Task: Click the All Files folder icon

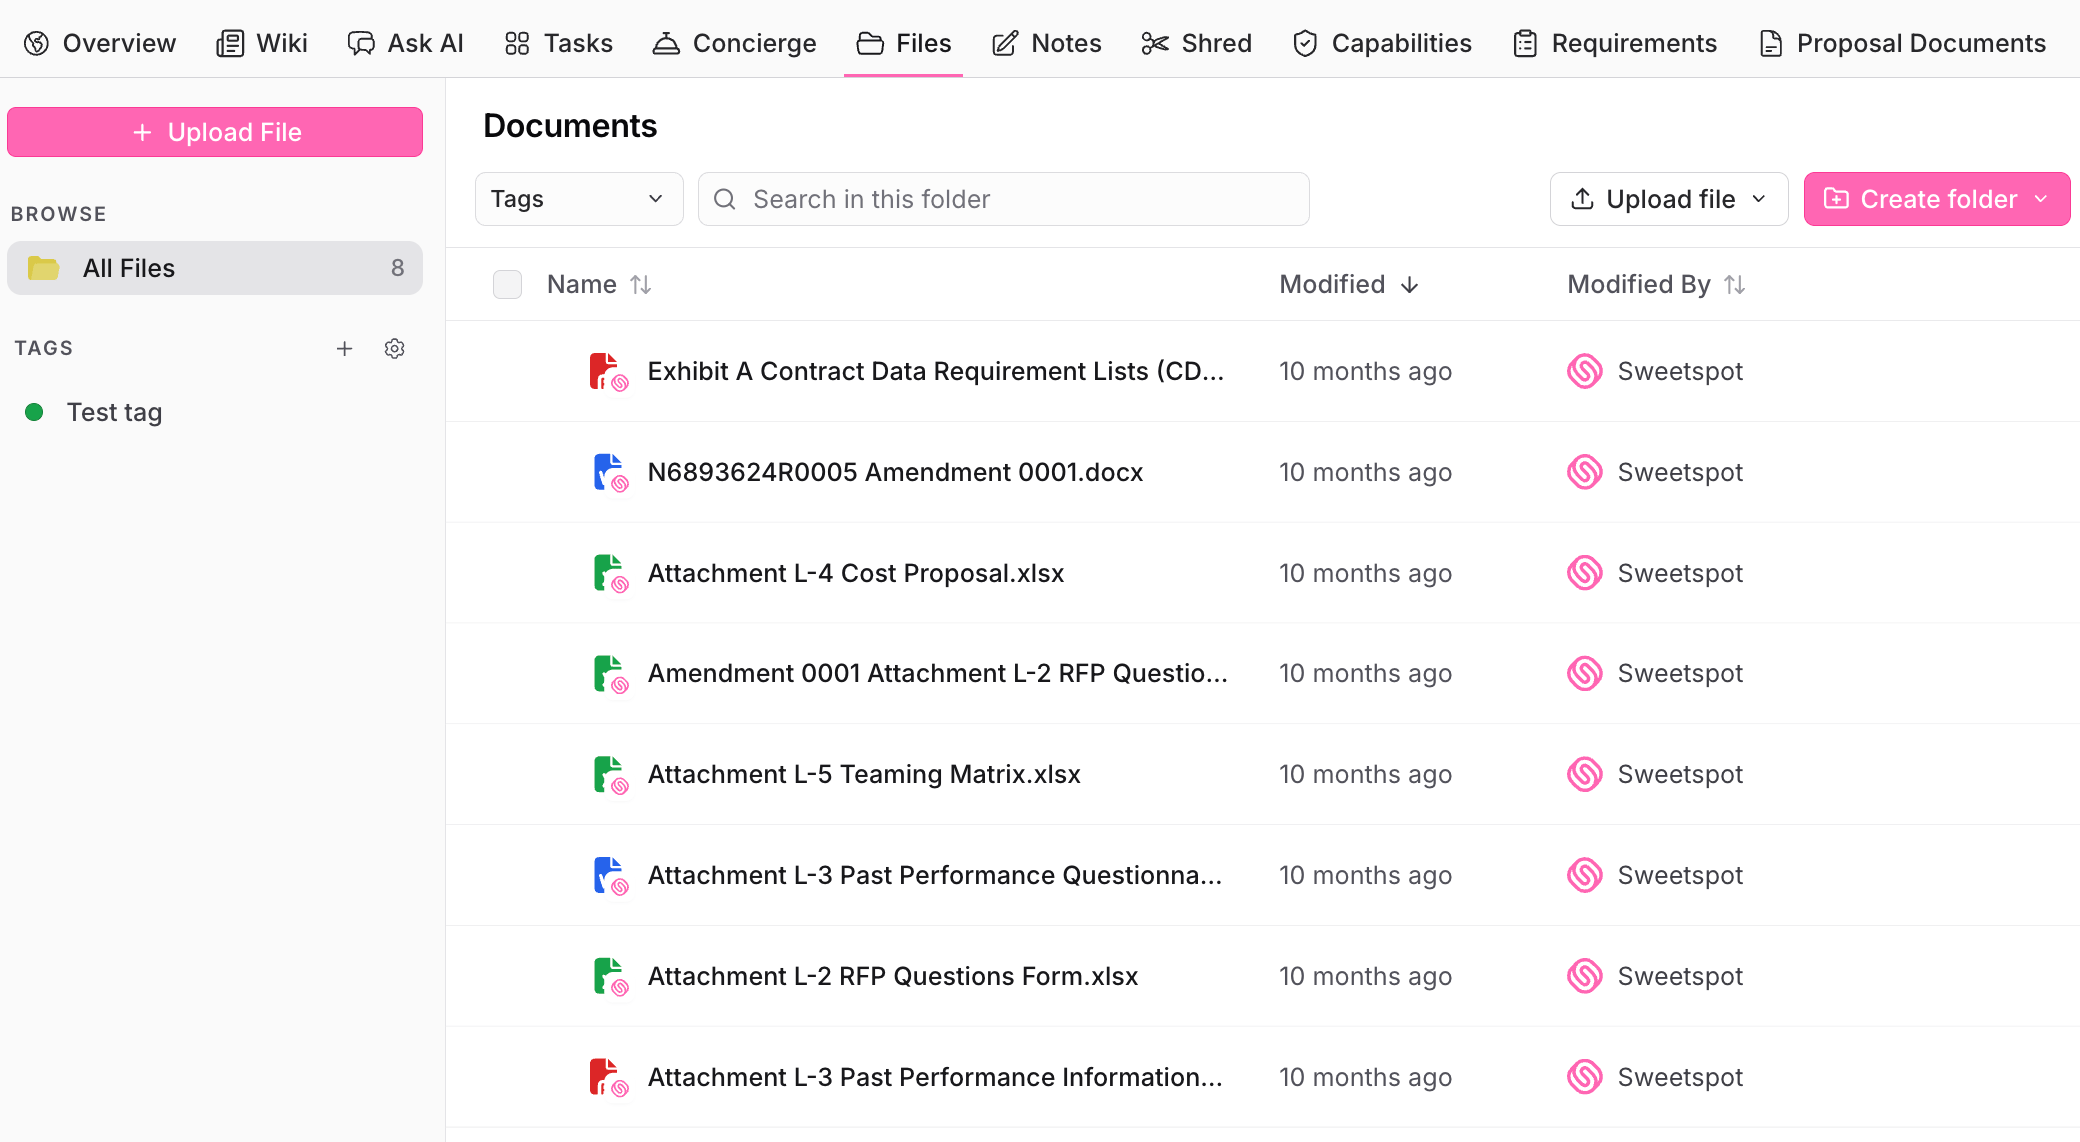Action: tap(43, 268)
